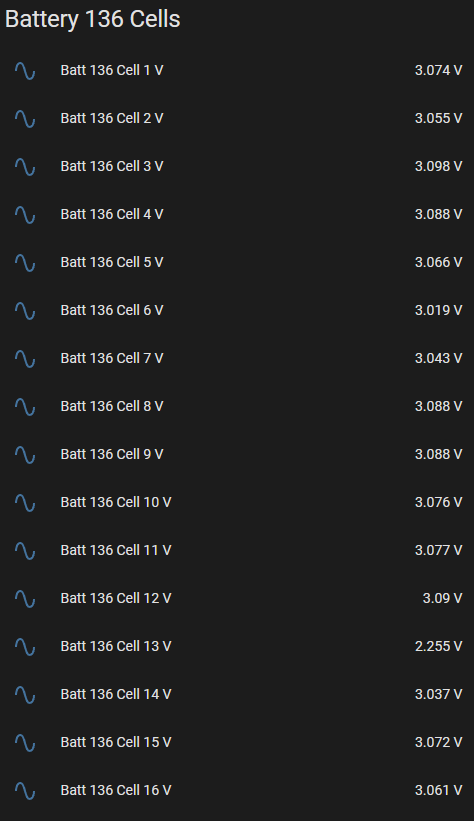Click the 3.09 V value of Cell 12
This screenshot has width=474, height=821.
pos(443,598)
